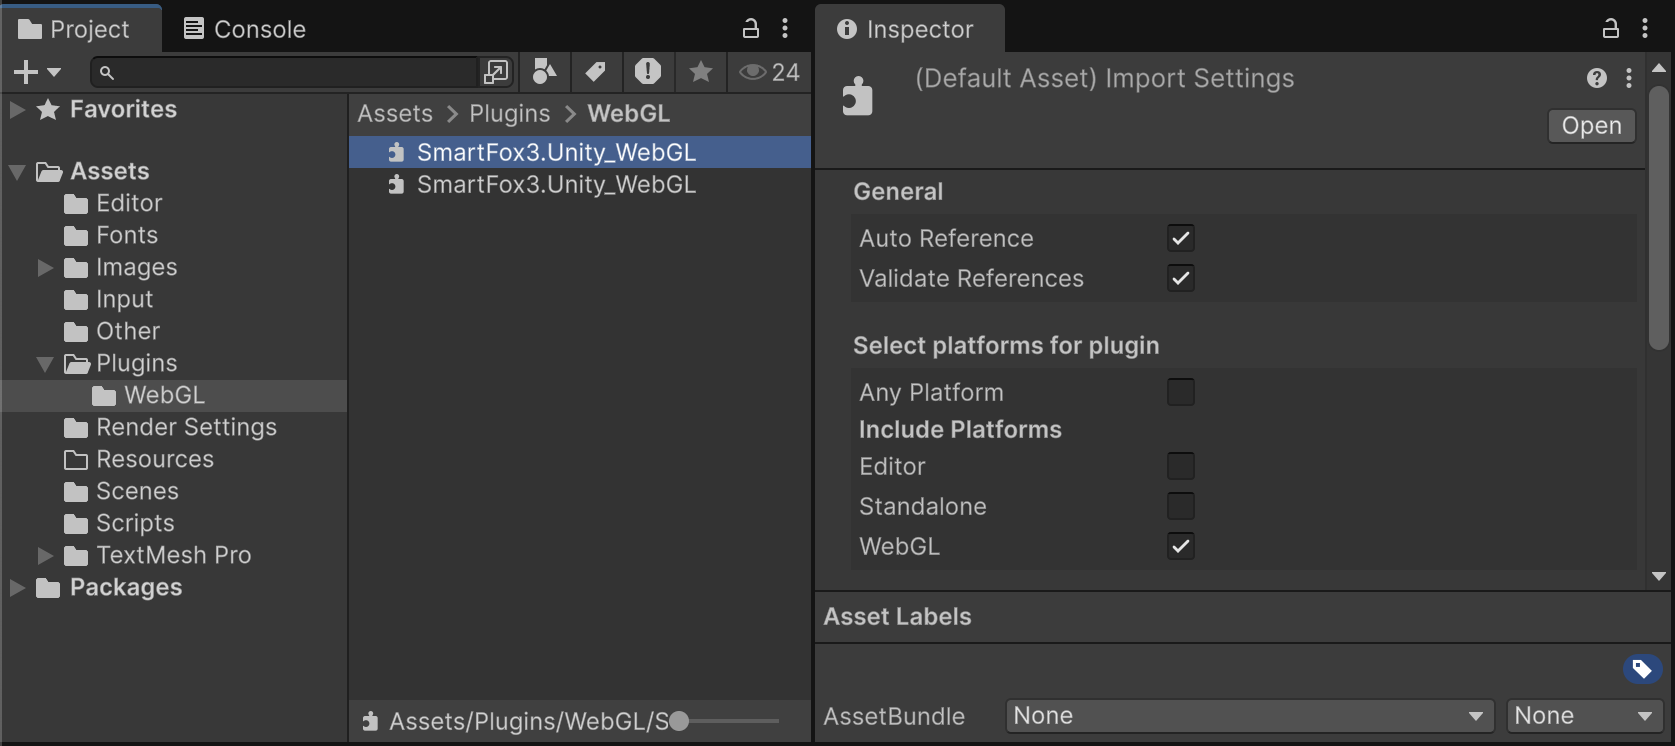This screenshot has width=1675, height=746.
Task: Open the Project panel three-dot menu
Action: tap(785, 28)
